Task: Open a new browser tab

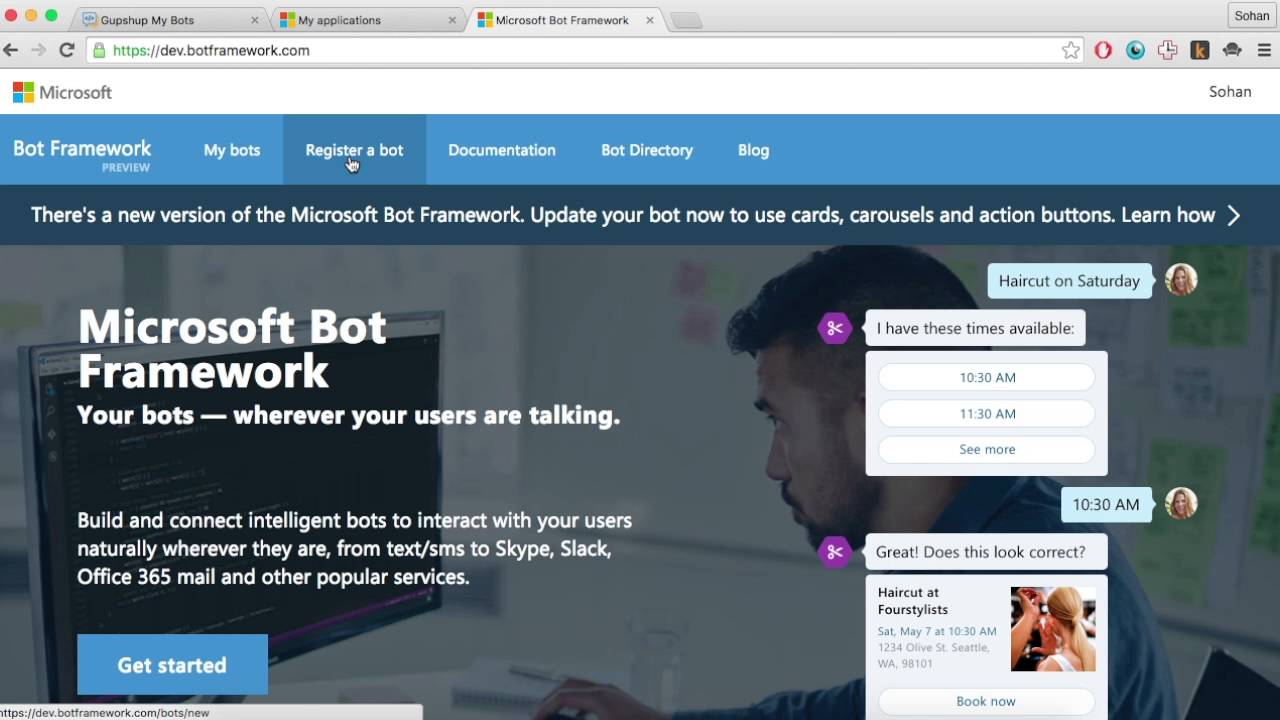Action: point(686,21)
